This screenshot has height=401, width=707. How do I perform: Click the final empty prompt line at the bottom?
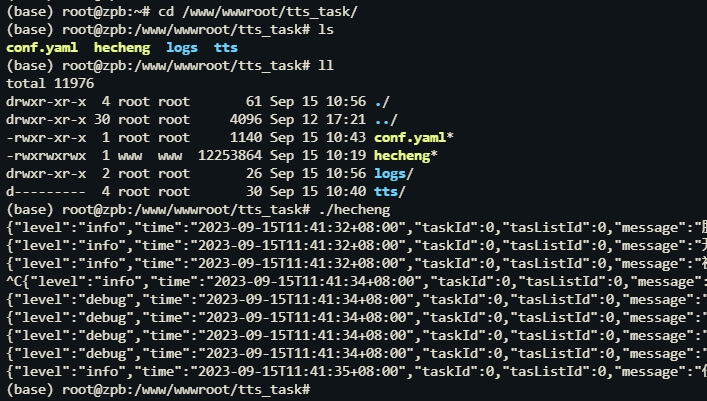pos(158,390)
